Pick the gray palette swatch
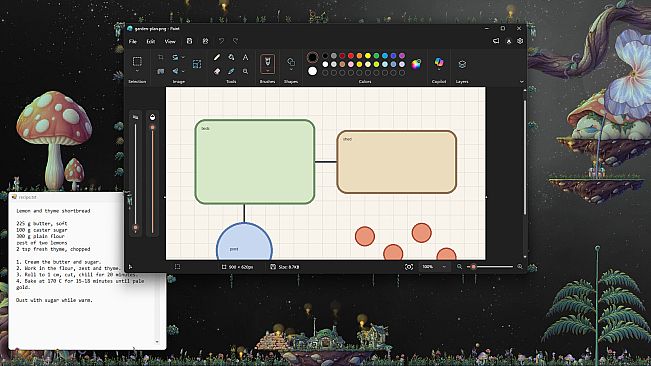Screen dimensions: 651x366 click(334, 56)
